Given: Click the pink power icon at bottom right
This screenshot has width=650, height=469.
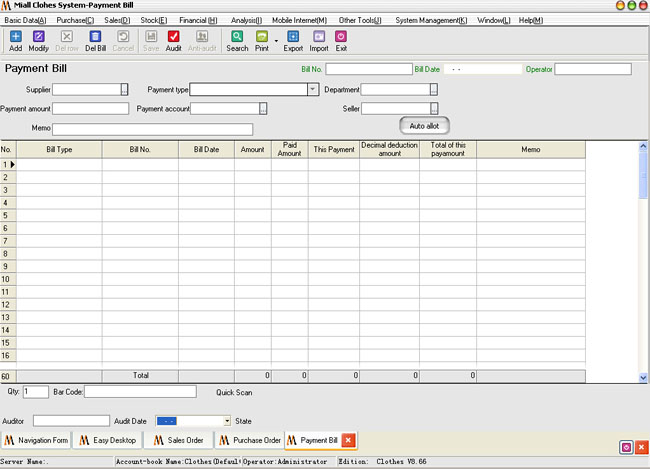Looking at the screenshot, I should 626,447.
